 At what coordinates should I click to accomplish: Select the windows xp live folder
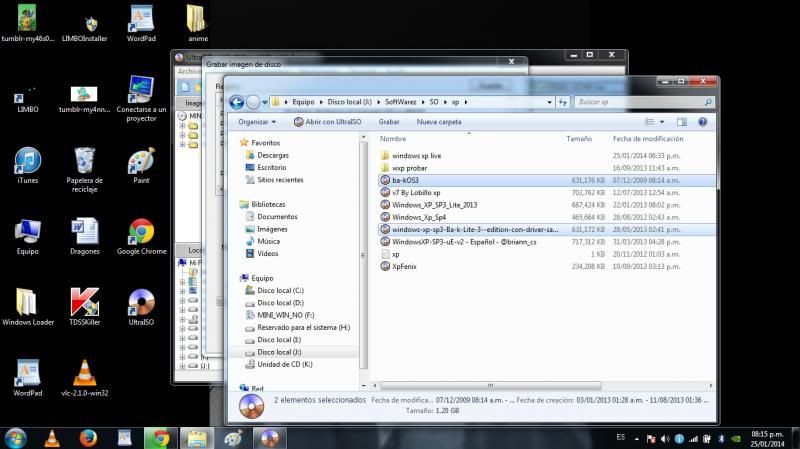coord(416,156)
